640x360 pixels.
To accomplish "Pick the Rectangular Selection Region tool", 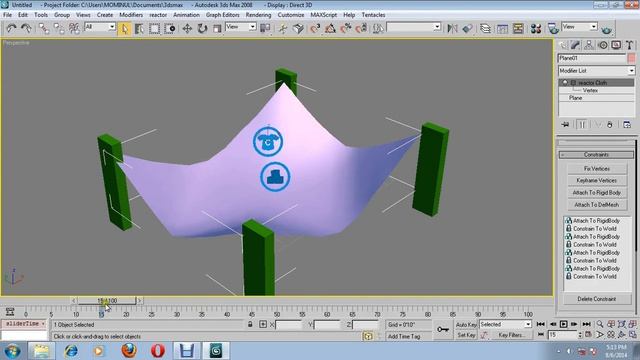I will pos(155,29).
